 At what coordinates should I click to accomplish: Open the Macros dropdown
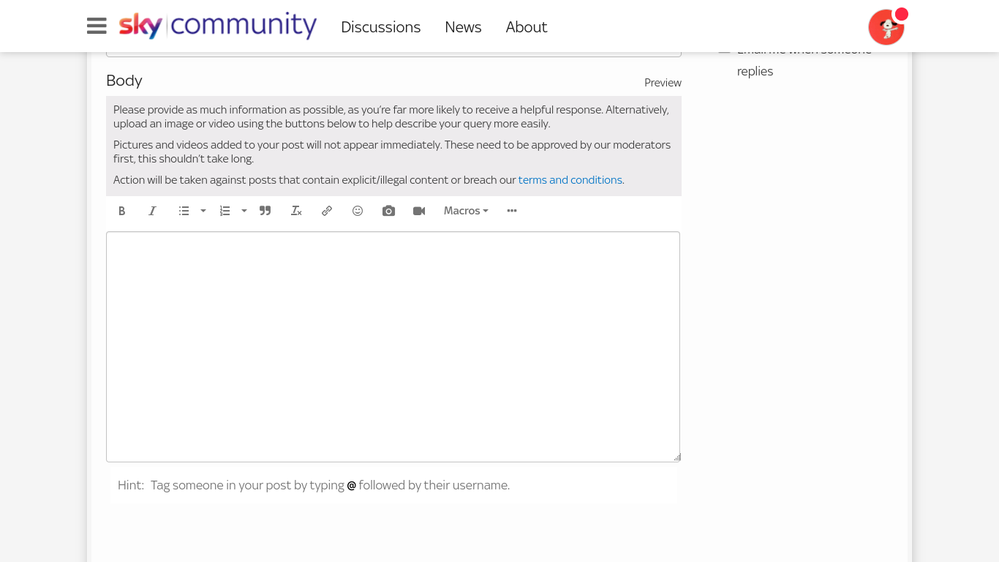click(466, 211)
